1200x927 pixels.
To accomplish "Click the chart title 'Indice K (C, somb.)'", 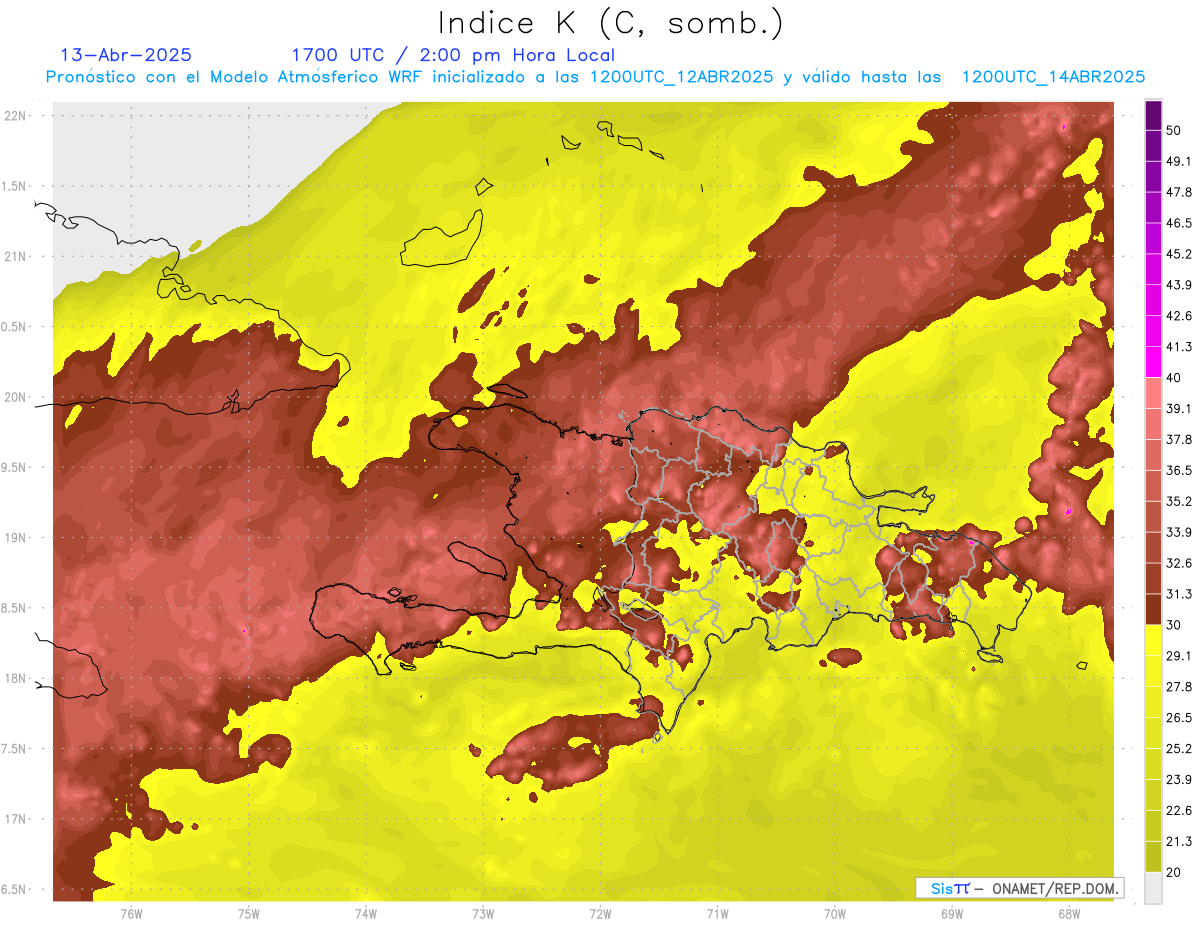I will click(x=610, y=23).
